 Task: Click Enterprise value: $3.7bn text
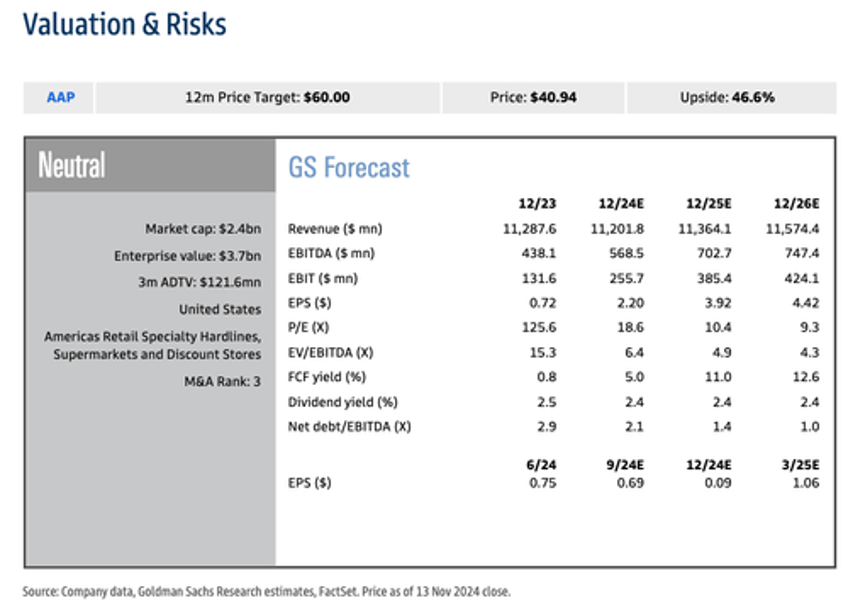187,256
